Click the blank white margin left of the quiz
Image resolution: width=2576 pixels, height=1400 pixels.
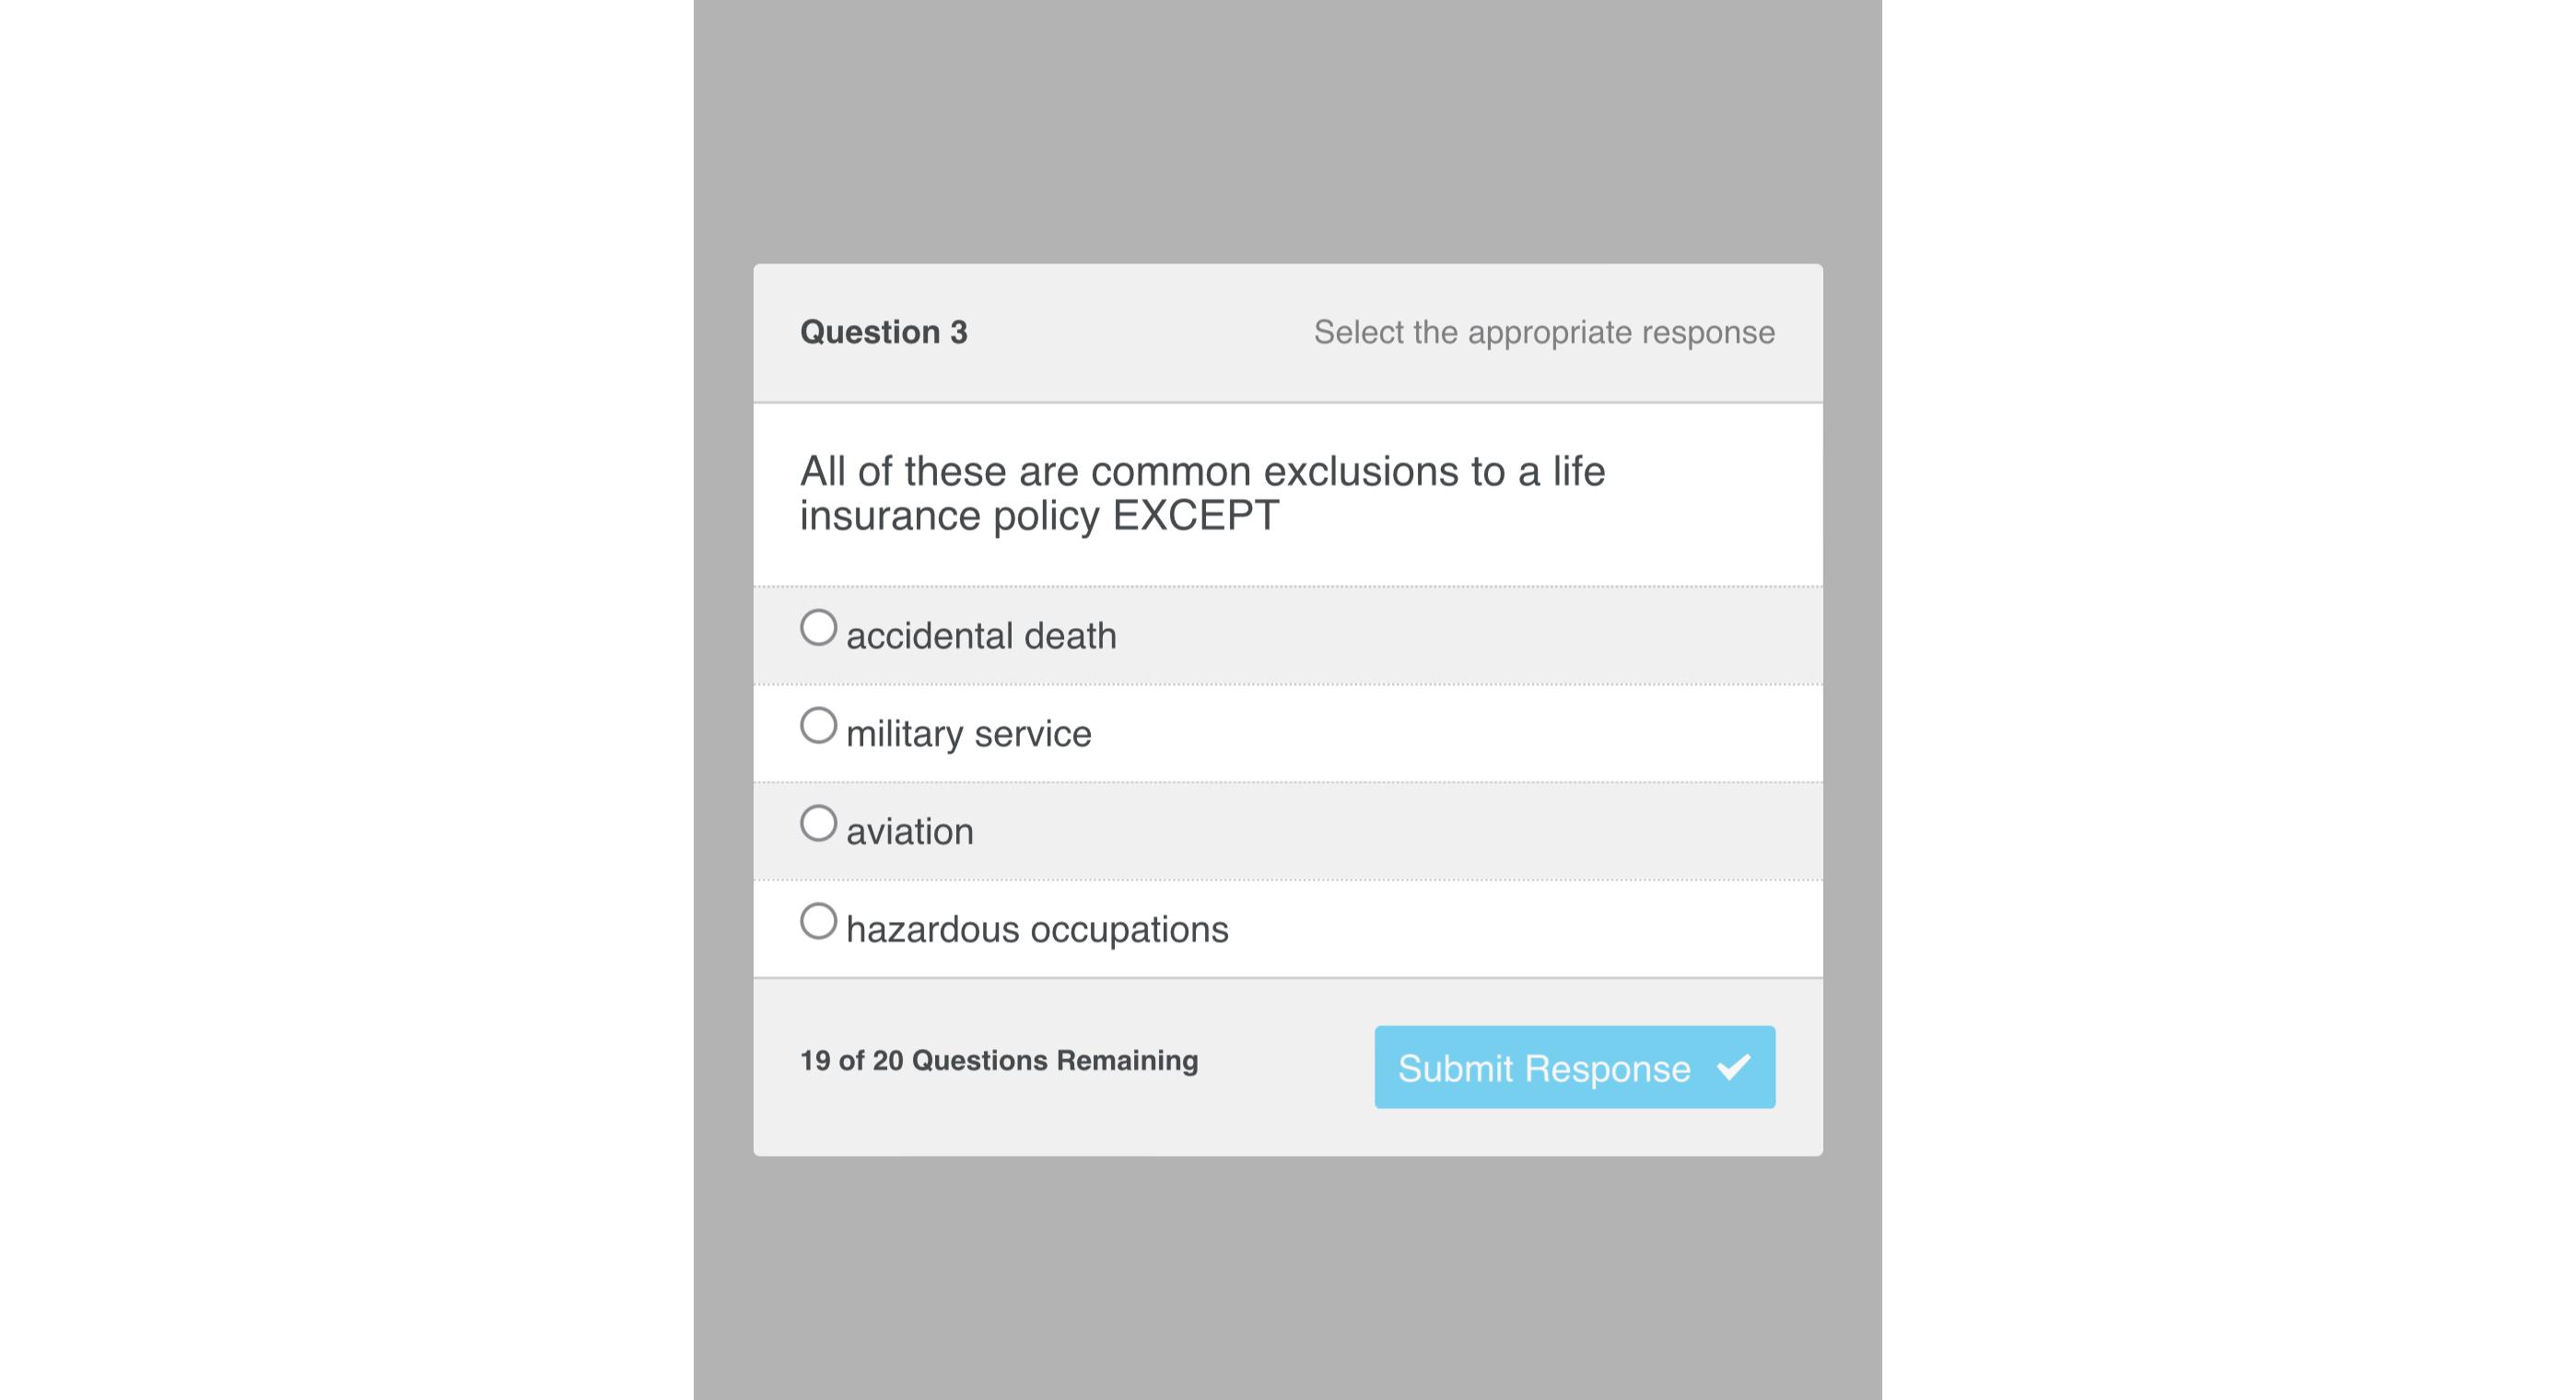346,700
